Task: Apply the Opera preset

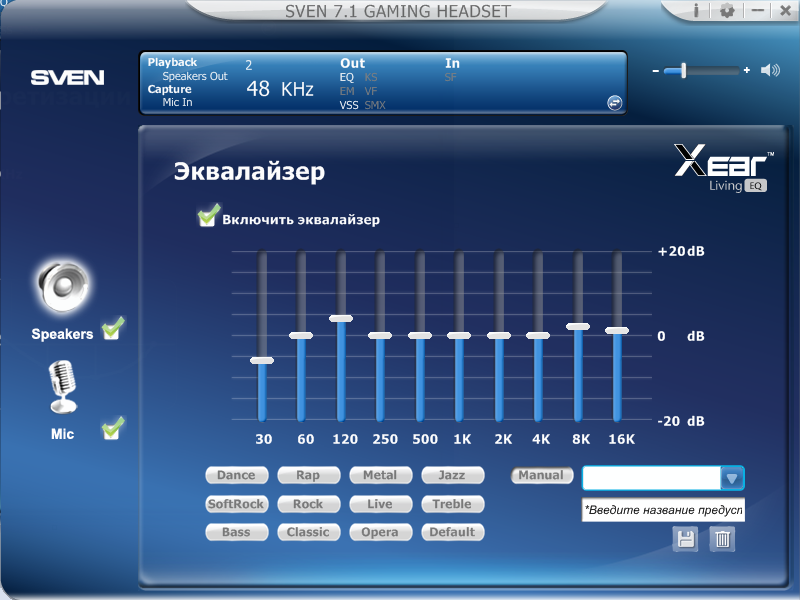Action: pyautogui.click(x=381, y=532)
